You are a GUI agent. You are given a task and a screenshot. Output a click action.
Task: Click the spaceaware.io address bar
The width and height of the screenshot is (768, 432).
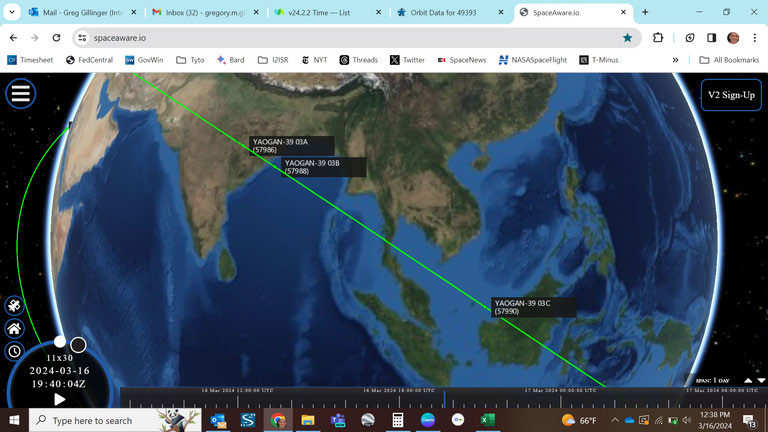pos(357,38)
